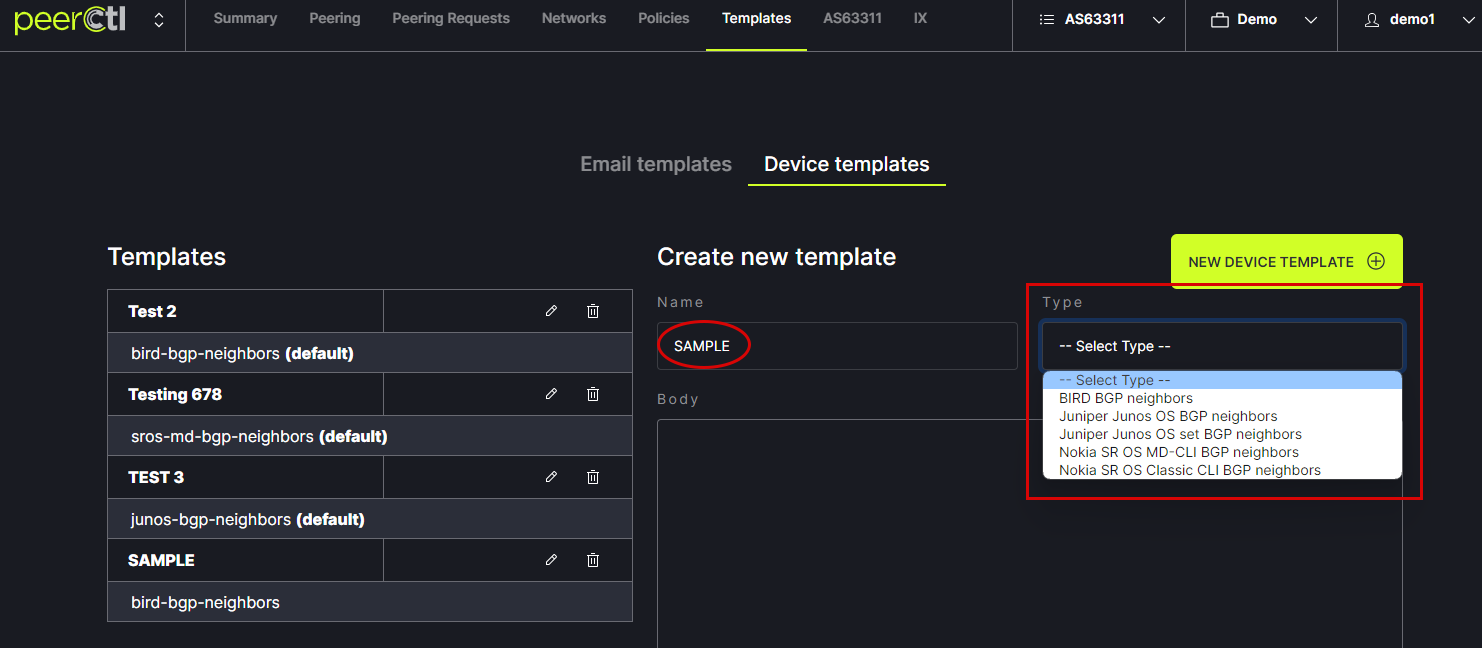
Task: Edit the SAMPLE template row
Action: [x=551, y=560]
